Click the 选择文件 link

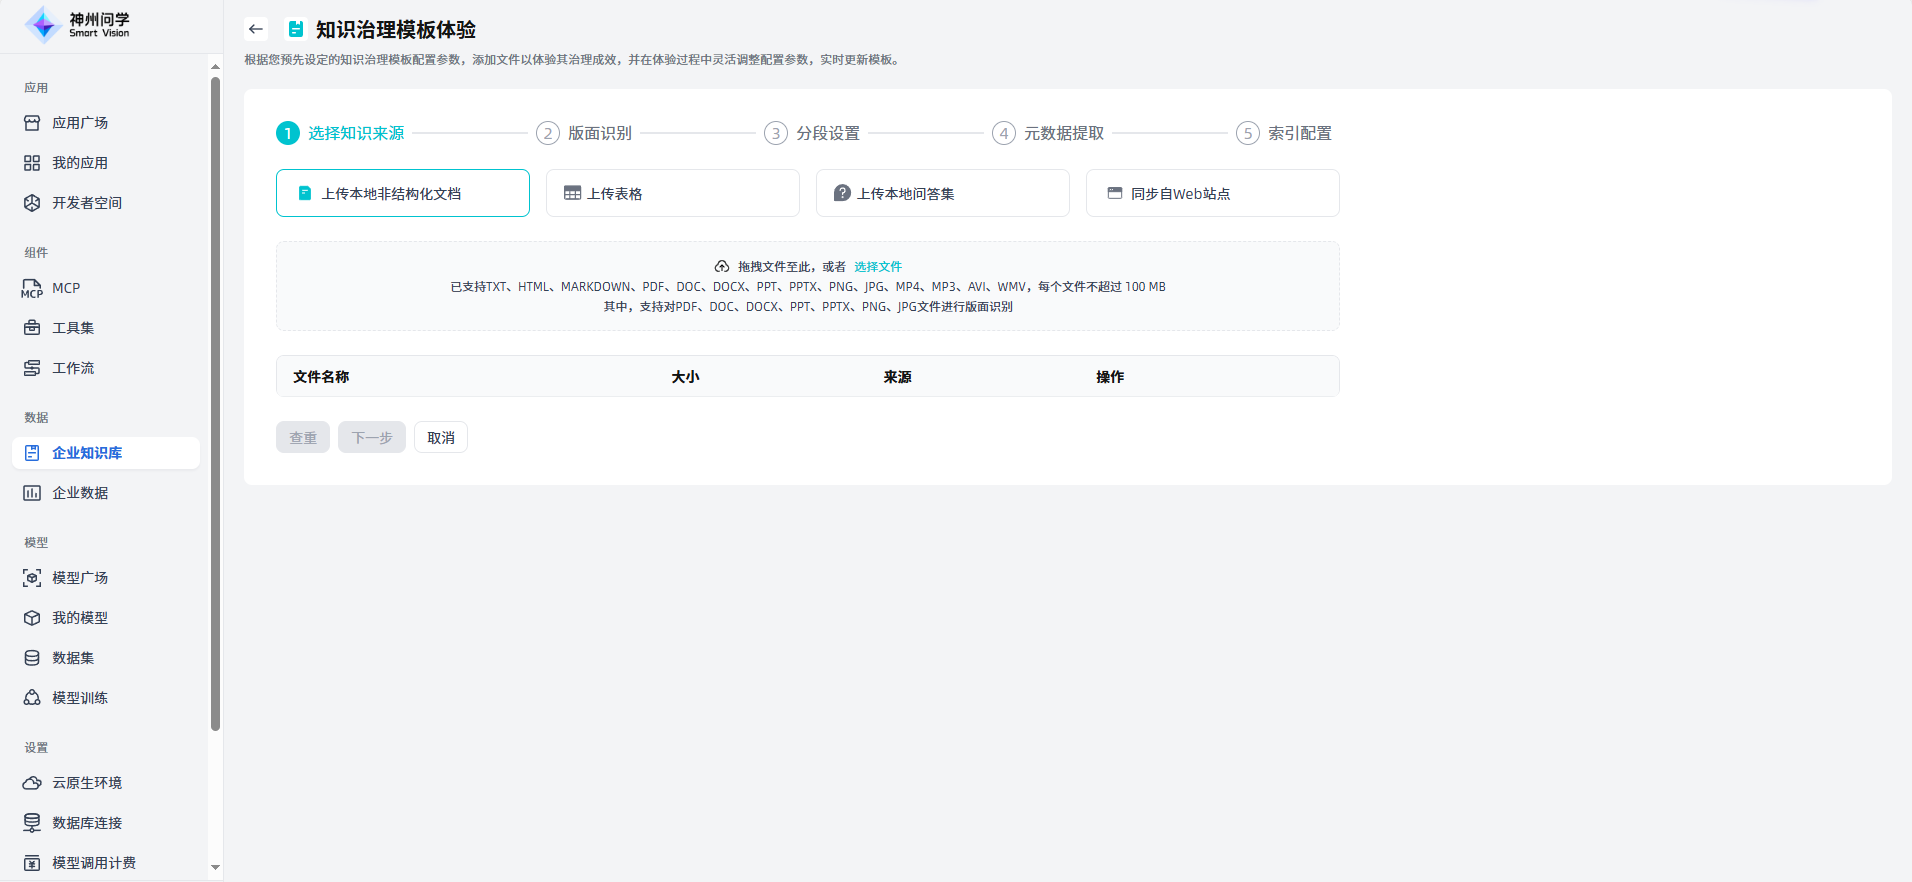tap(877, 267)
